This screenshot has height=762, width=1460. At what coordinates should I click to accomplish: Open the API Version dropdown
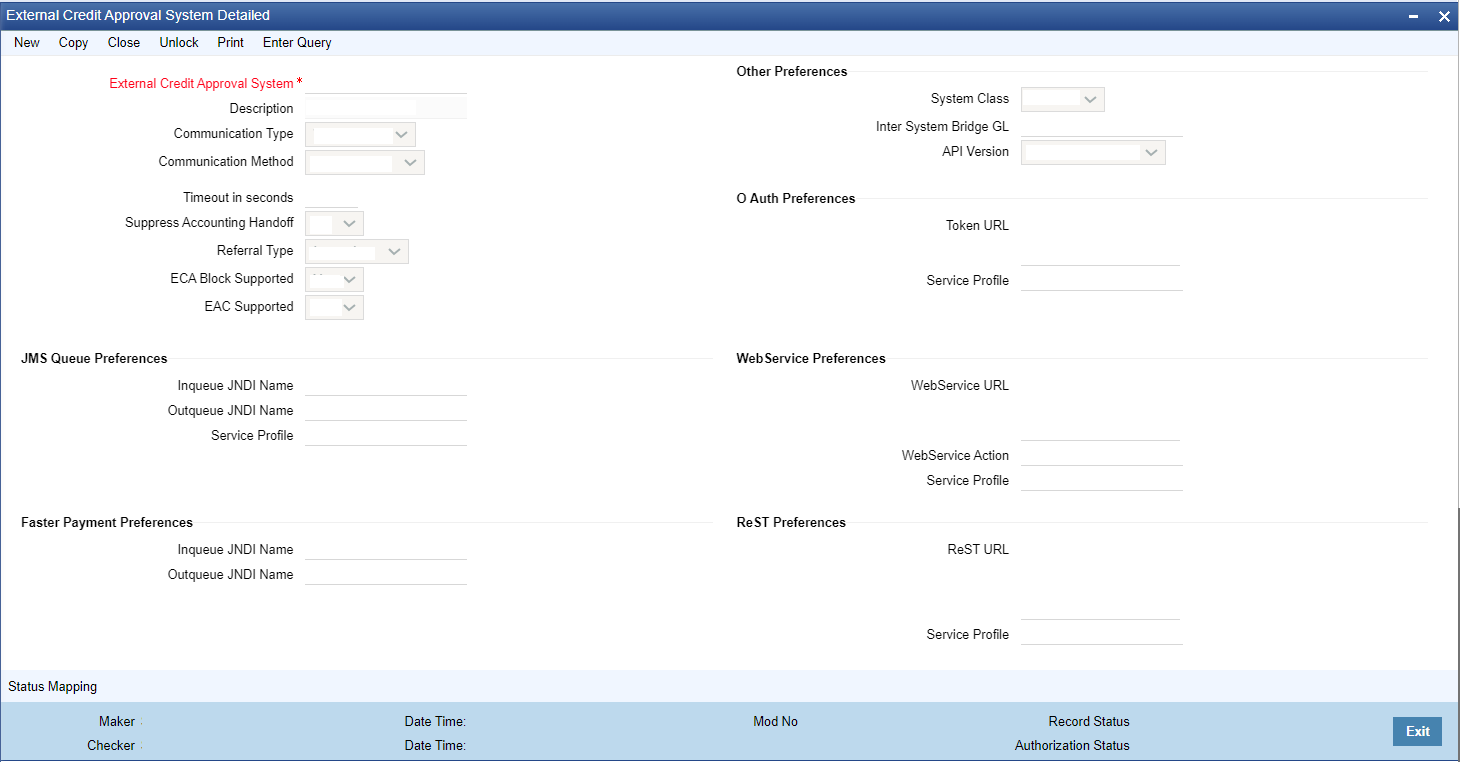point(1093,152)
